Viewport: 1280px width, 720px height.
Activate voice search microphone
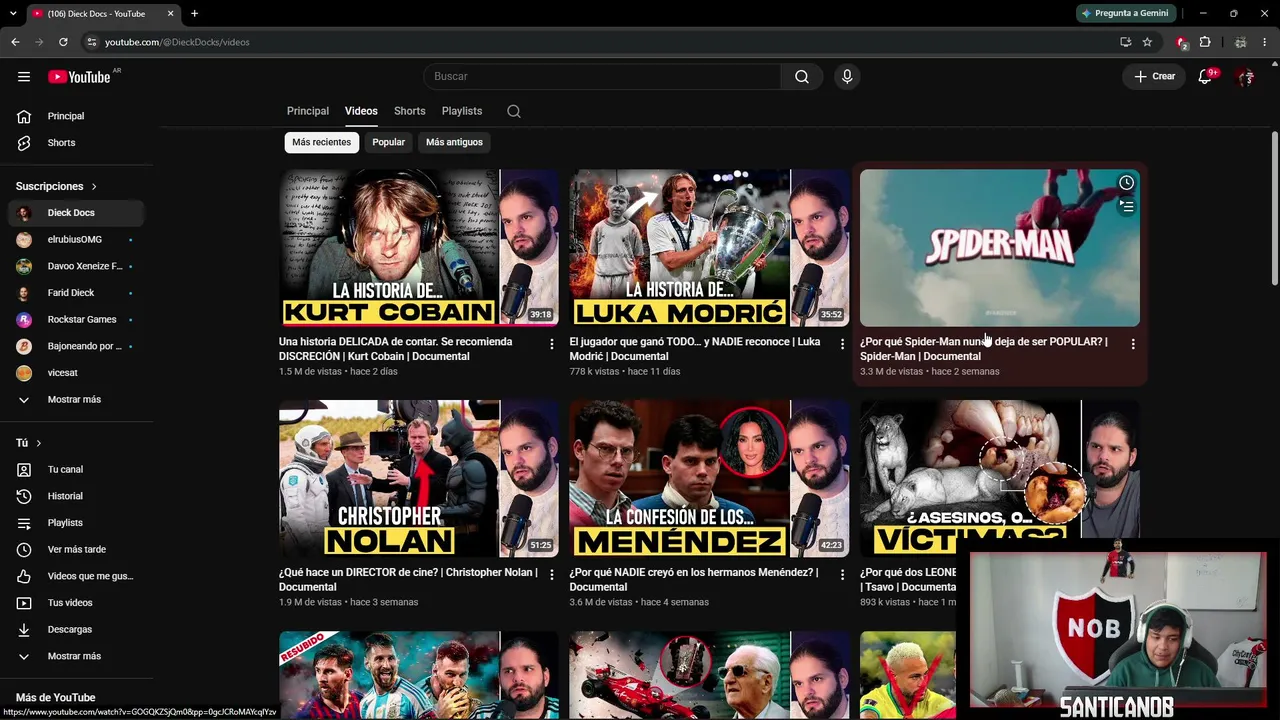[x=847, y=77]
